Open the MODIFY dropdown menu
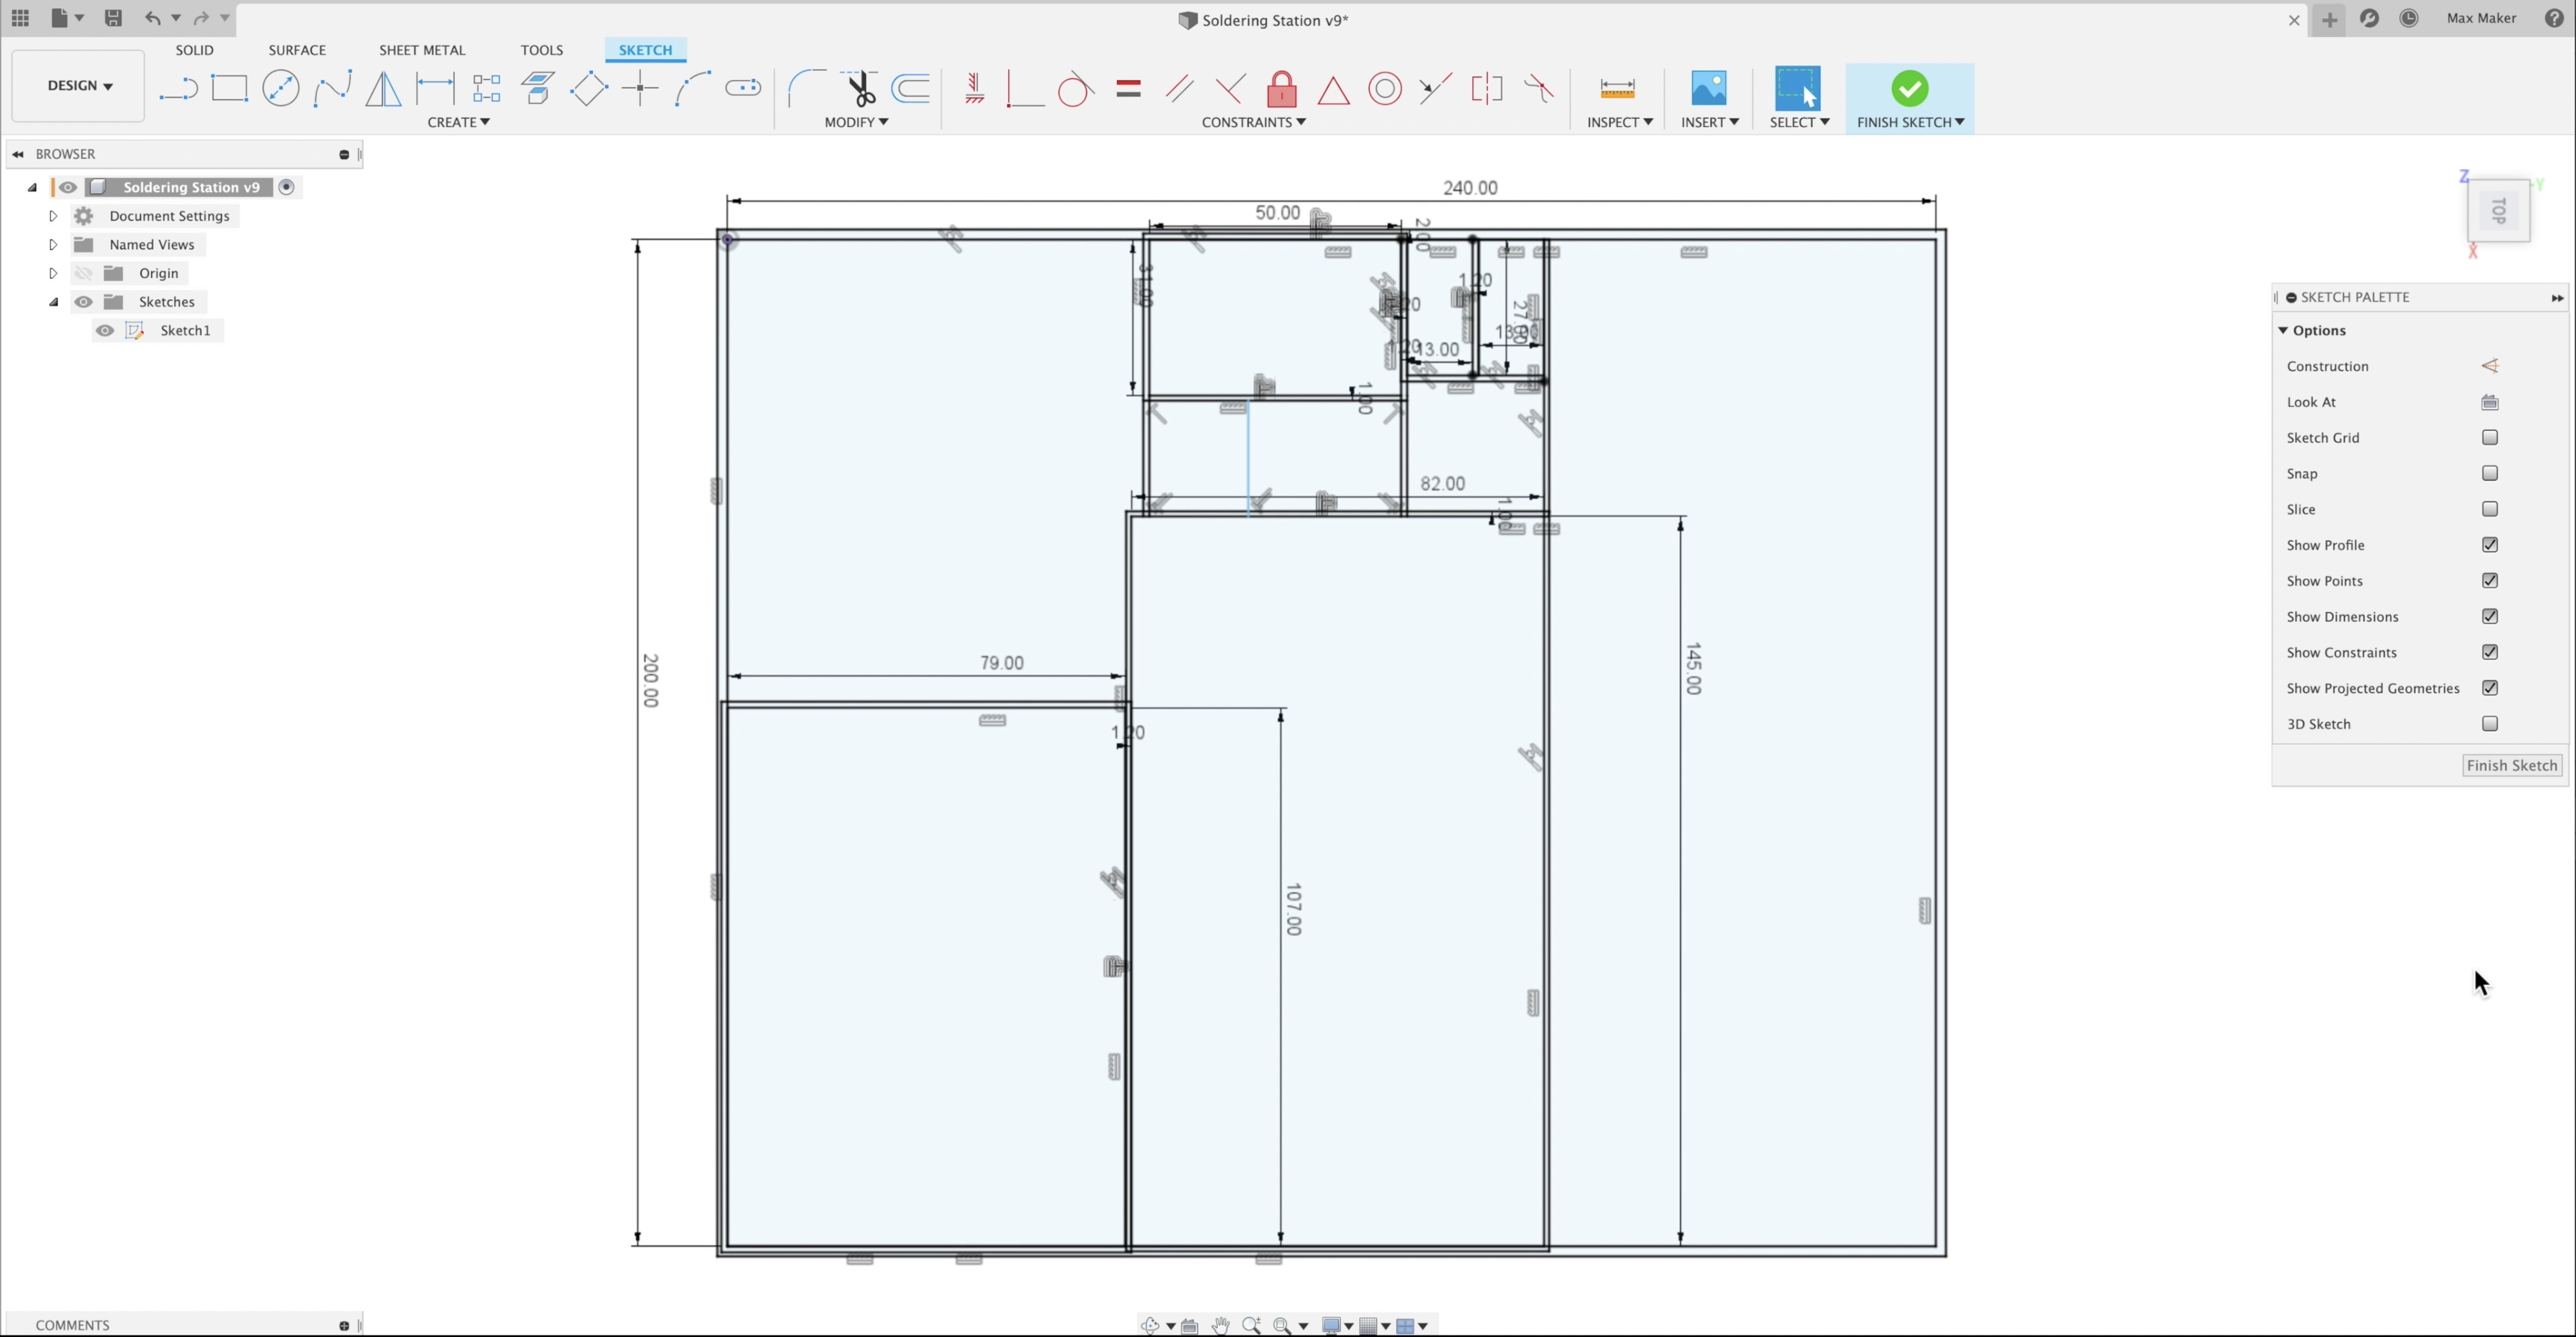Viewport: 2576px width, 1337px height. [x=856, y=122]
